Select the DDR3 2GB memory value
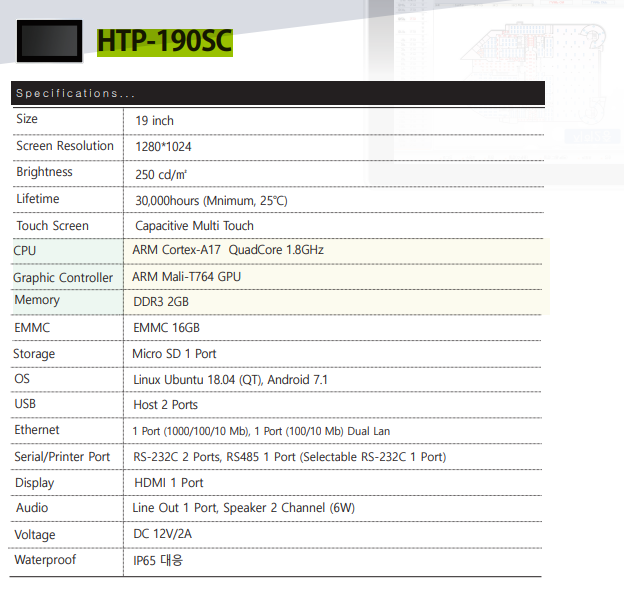624x614 pixels. (x=161, y=301)
